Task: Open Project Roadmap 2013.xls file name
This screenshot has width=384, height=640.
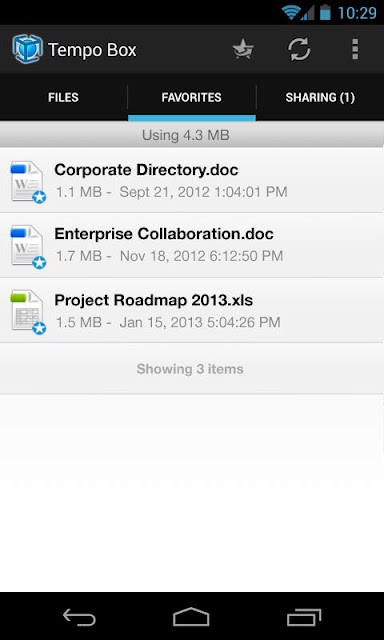Action: (153, 300)
